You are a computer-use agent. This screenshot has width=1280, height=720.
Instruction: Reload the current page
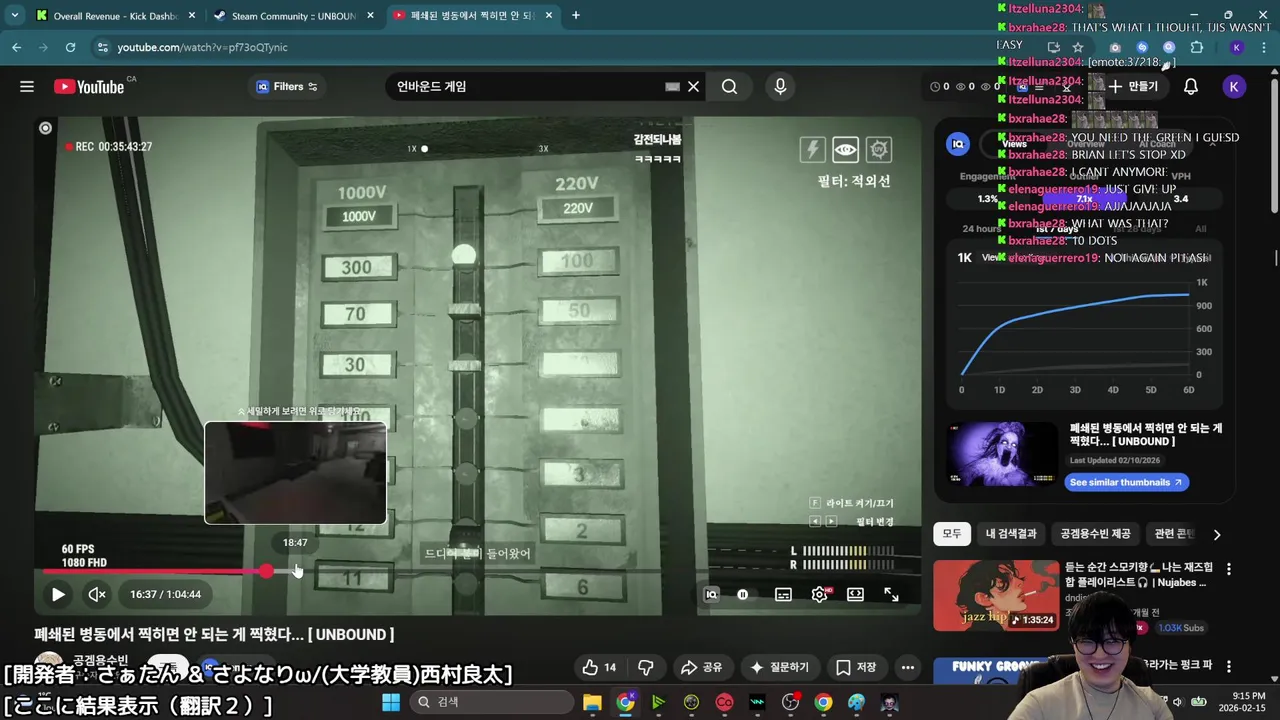click(x=70, y=47)
